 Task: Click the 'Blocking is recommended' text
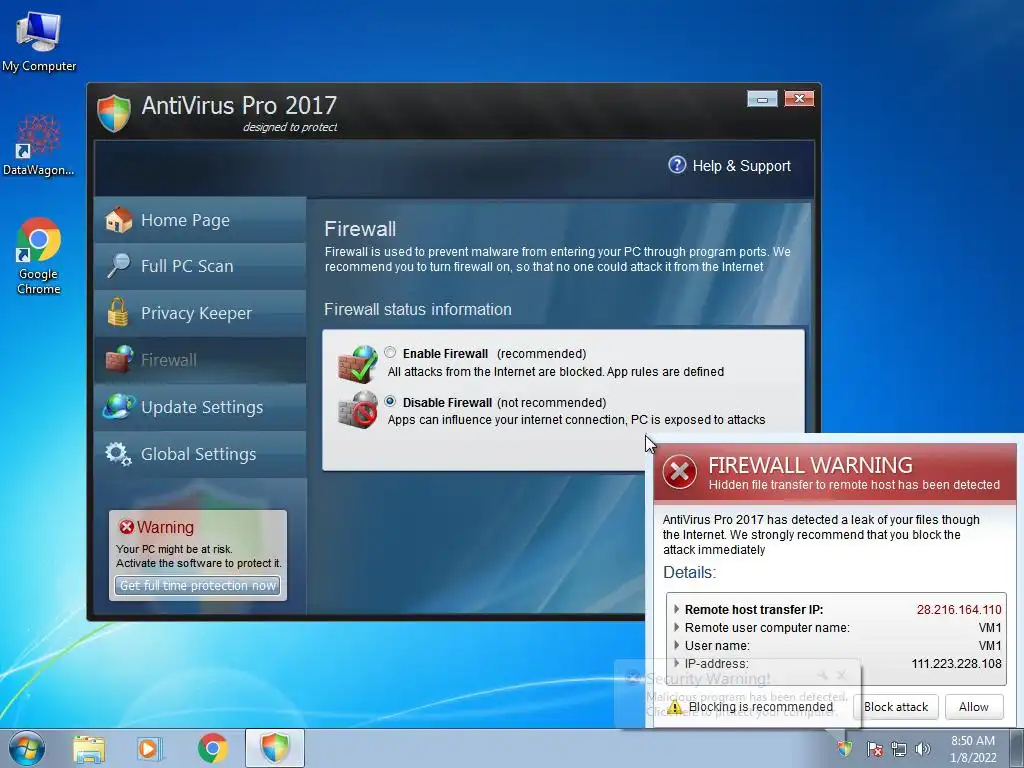click(761, 707)
